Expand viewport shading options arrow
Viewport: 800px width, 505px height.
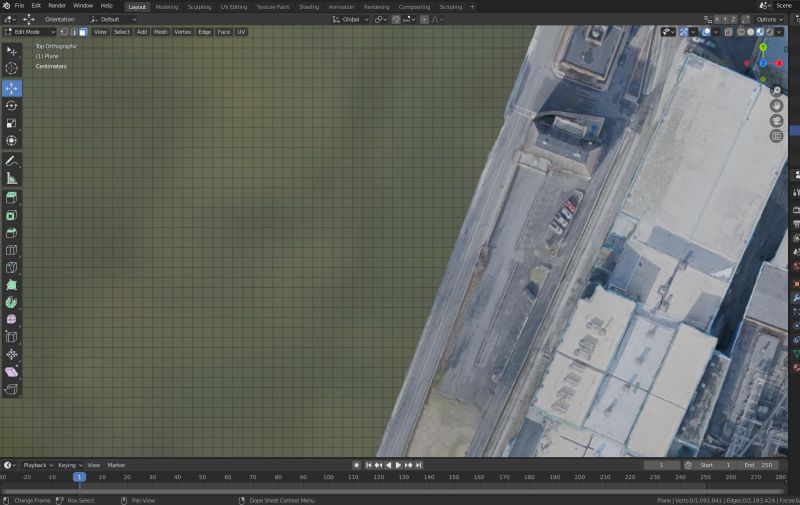coord(779,32)
